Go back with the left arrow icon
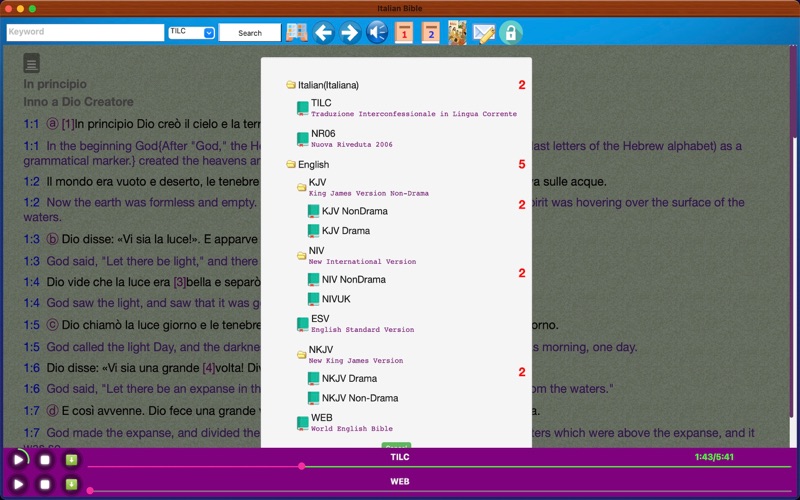Screen dimensions: 800x500 pos(323,33)
